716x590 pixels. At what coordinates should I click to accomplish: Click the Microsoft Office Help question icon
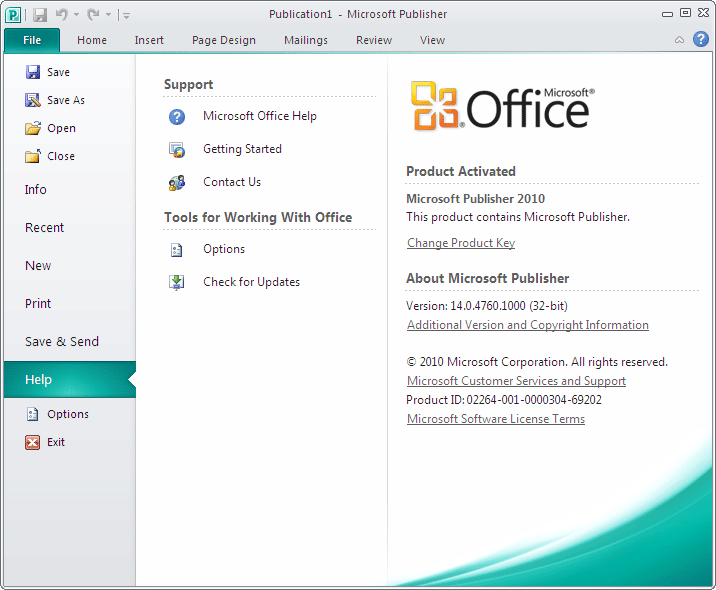(177, 117)
